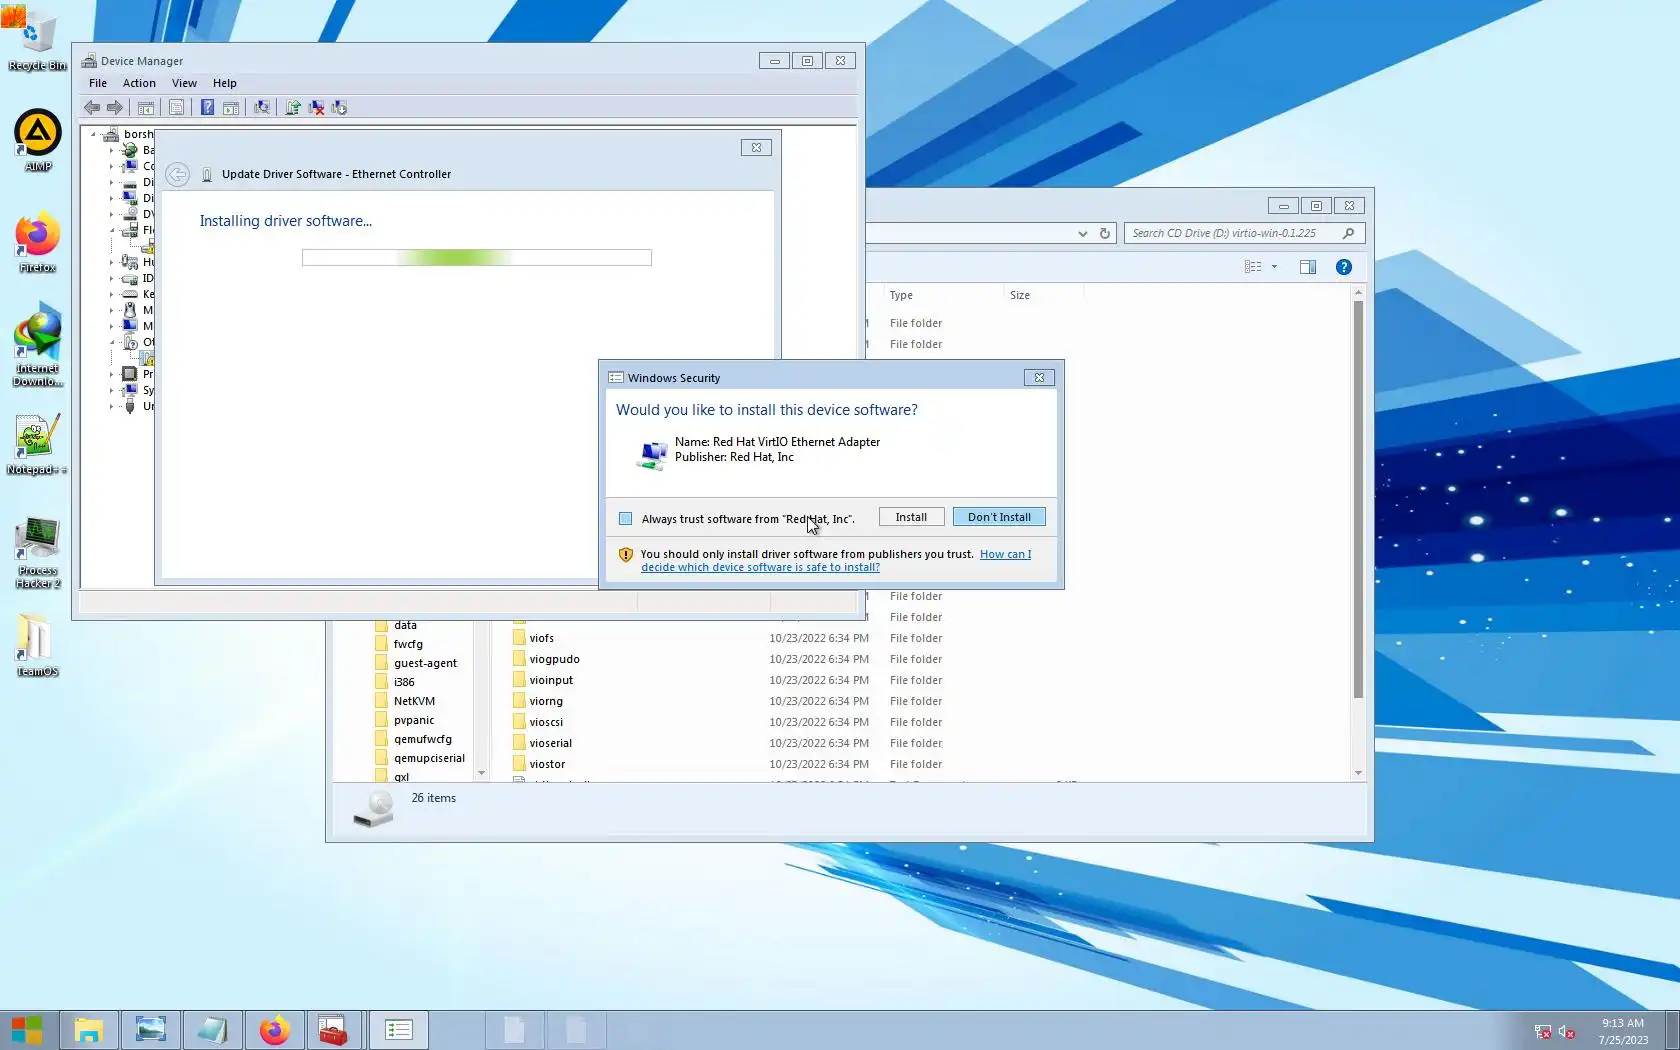Select the Notepad++ desktop shortcut
Screen dimensions: 1680x1050
coord(37,445)
